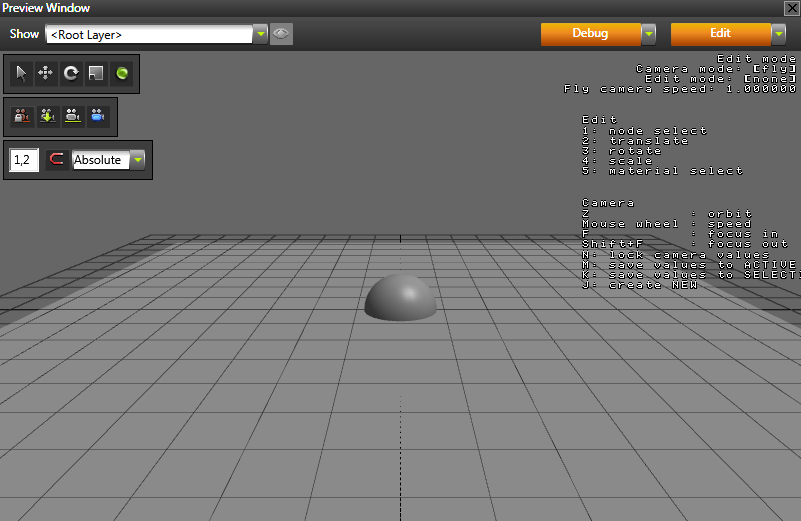Click the orange Debug button
The image size is (801, 521).
pos(589,34)
